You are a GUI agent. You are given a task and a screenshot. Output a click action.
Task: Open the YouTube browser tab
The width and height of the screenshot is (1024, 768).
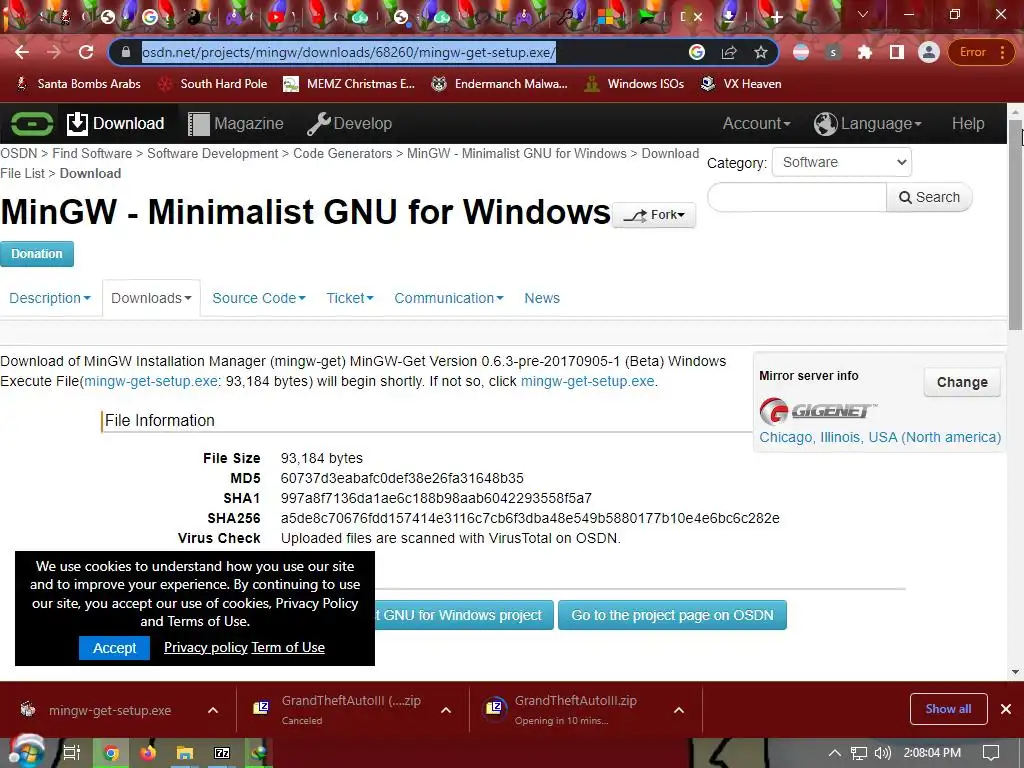click(276, 17)
